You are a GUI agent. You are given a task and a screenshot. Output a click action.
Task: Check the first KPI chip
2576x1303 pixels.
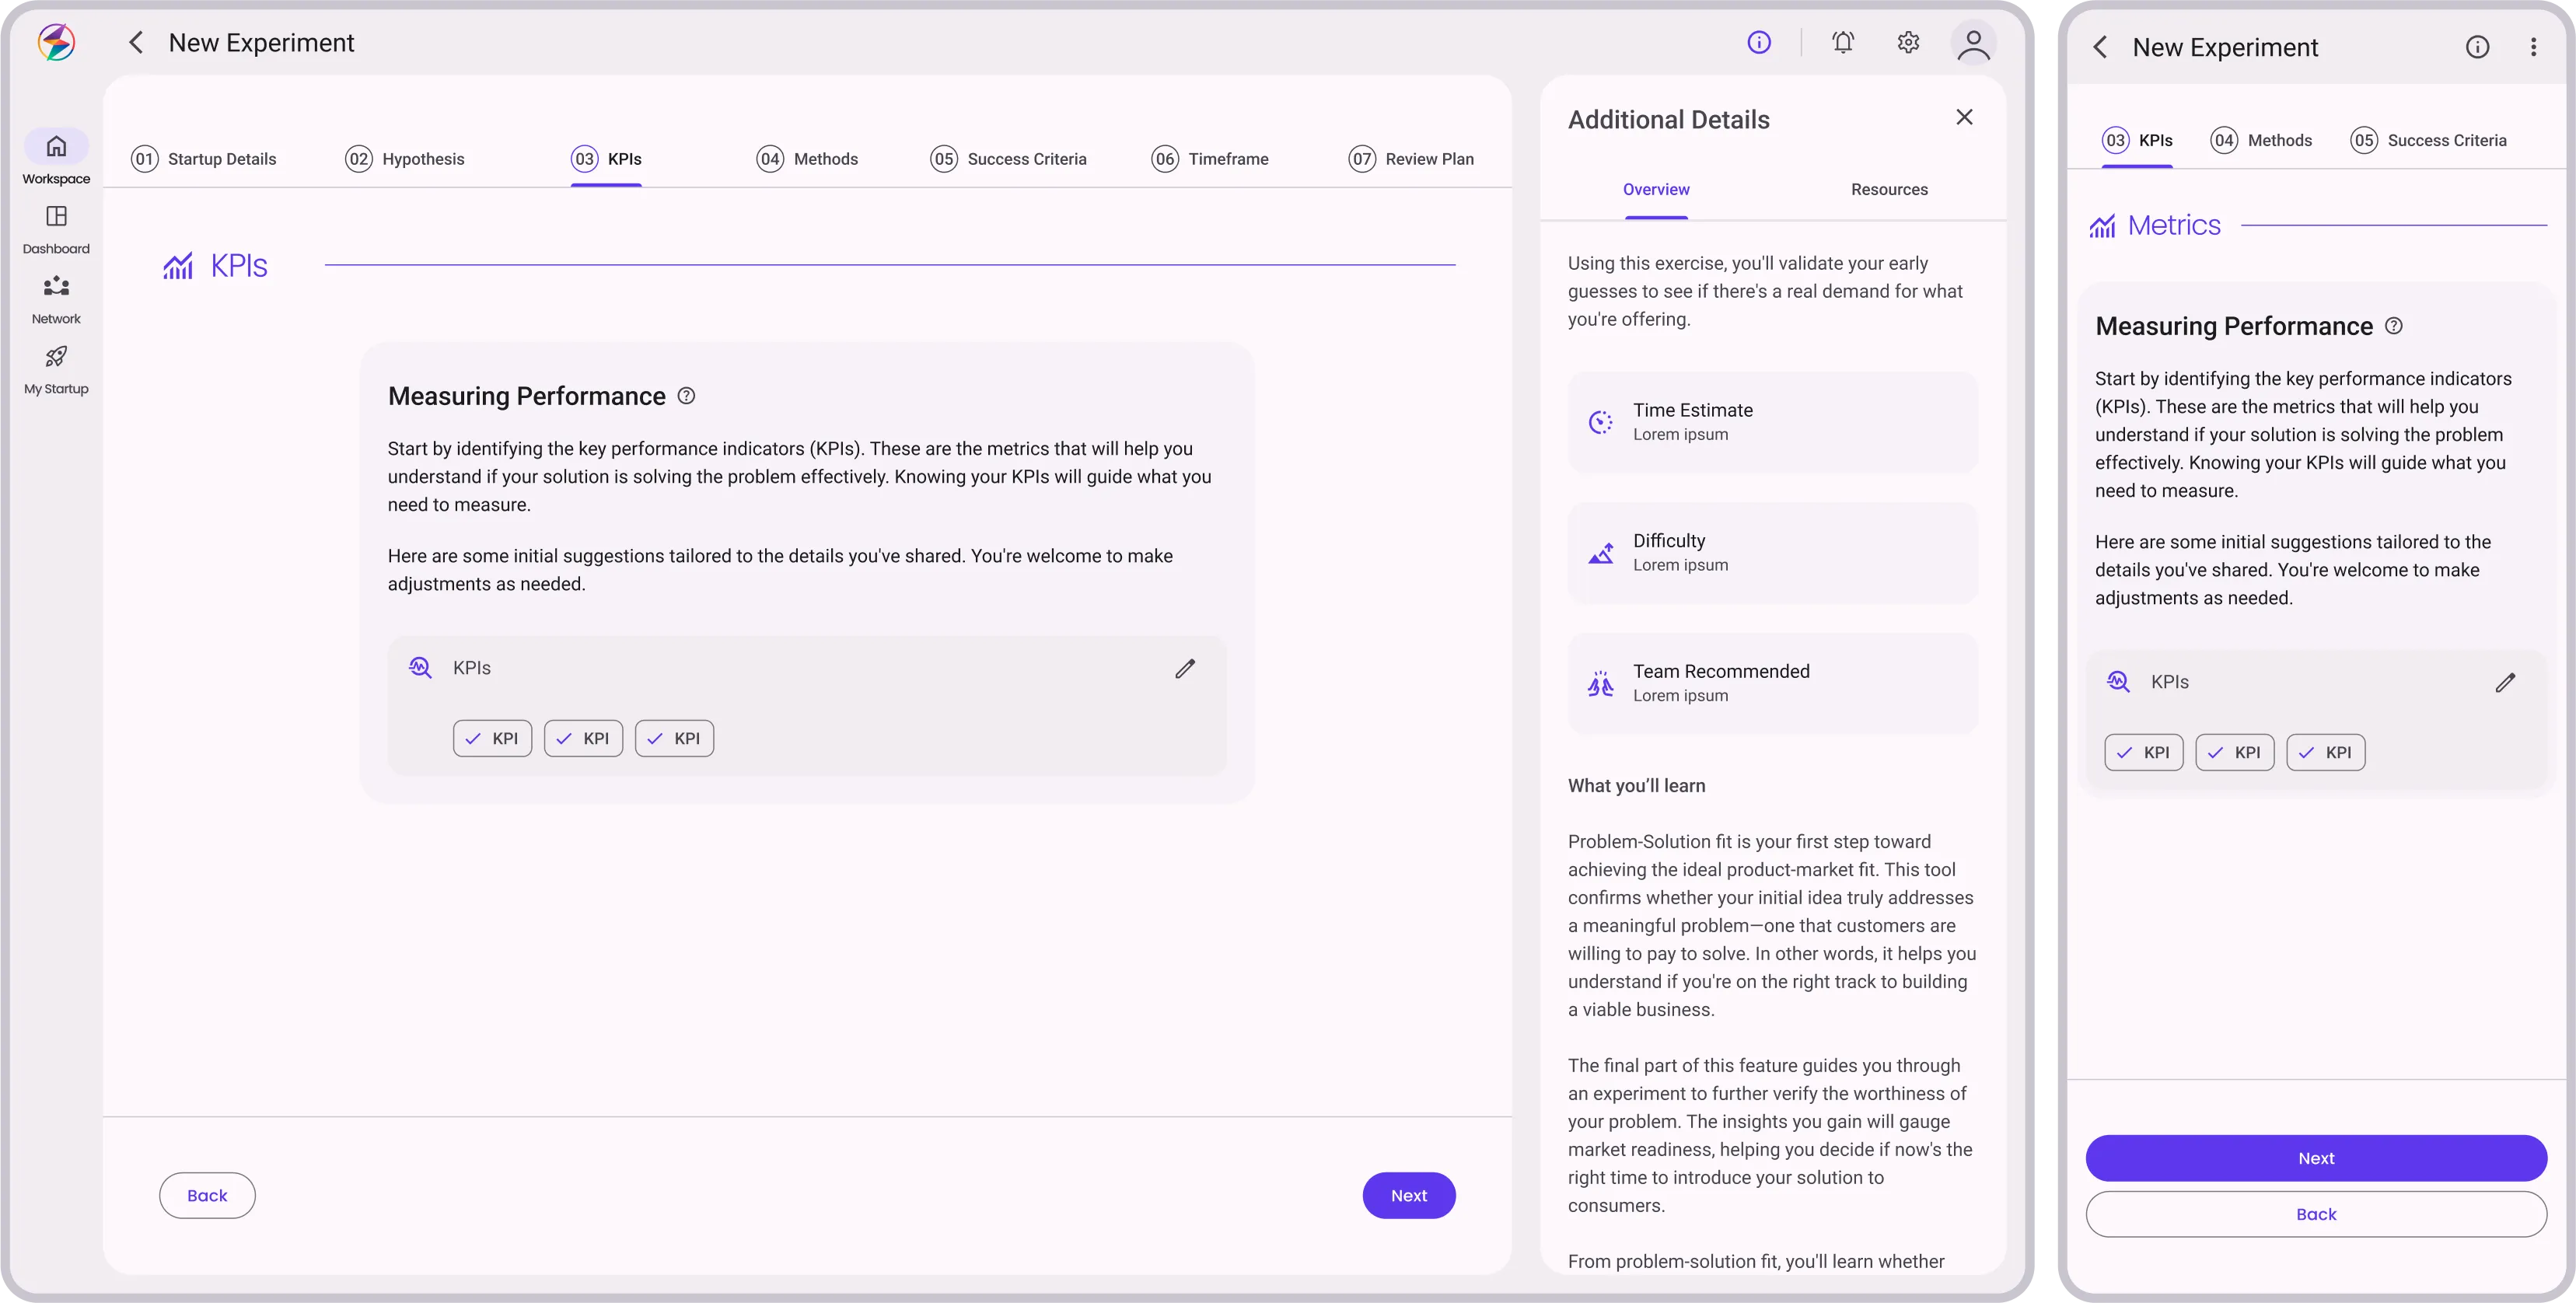491,738
